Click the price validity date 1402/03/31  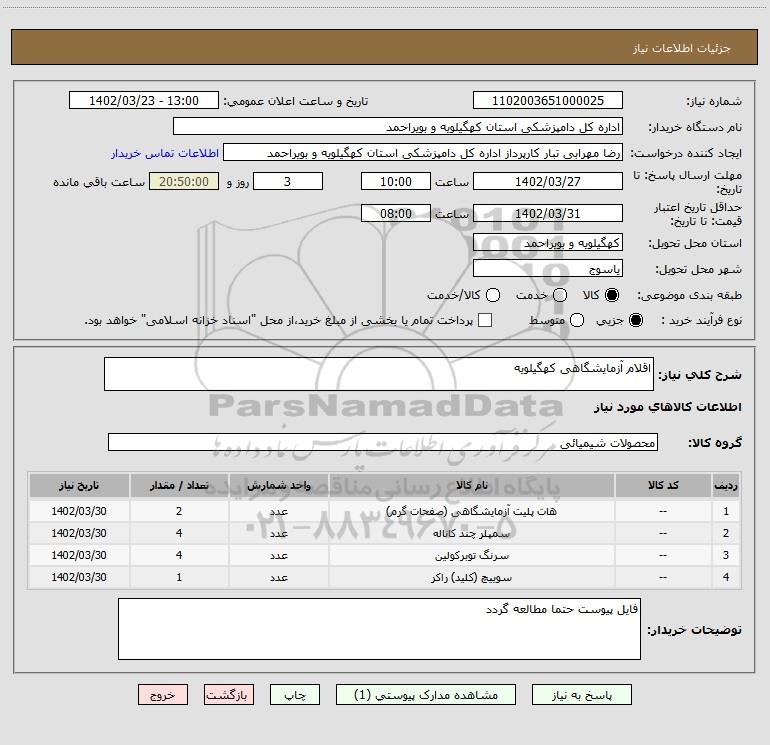[x=548, y=213]
